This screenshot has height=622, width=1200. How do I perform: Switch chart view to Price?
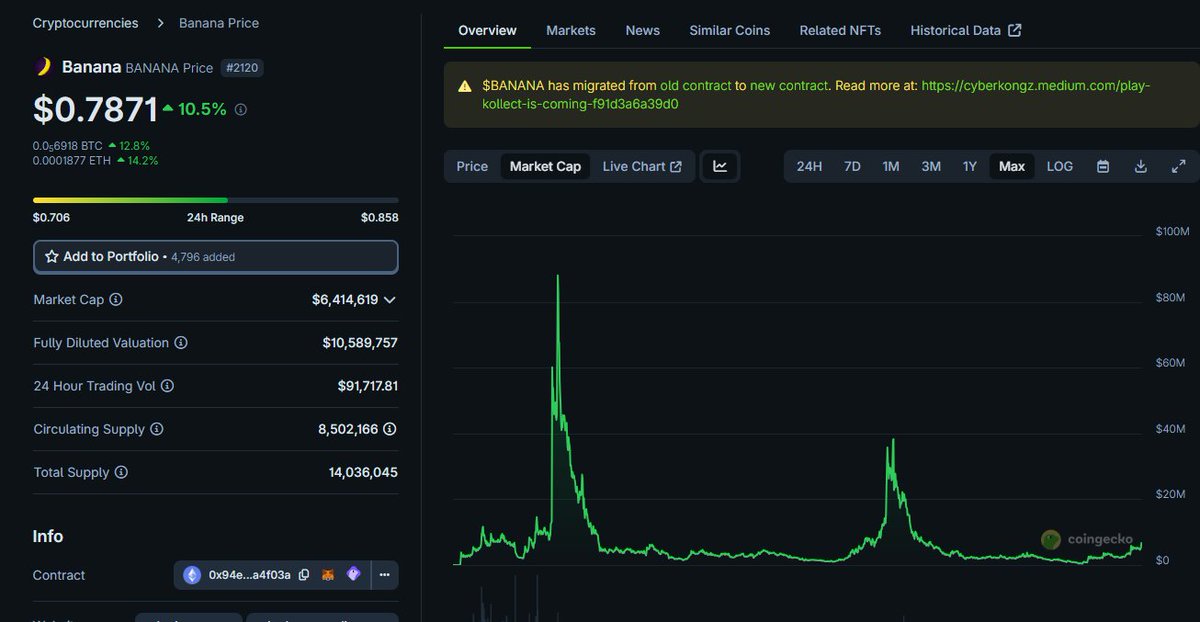point(472,166)
